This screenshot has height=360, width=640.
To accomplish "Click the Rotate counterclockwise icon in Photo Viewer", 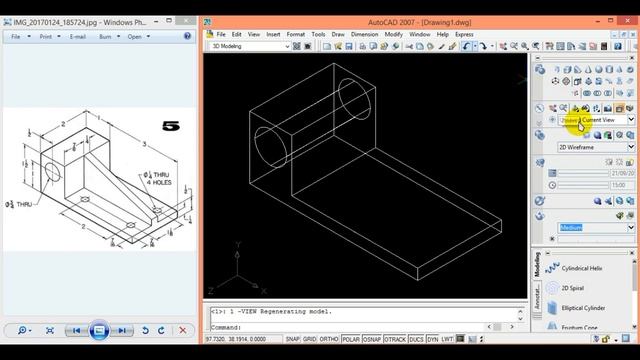I will tap(145, 330).
